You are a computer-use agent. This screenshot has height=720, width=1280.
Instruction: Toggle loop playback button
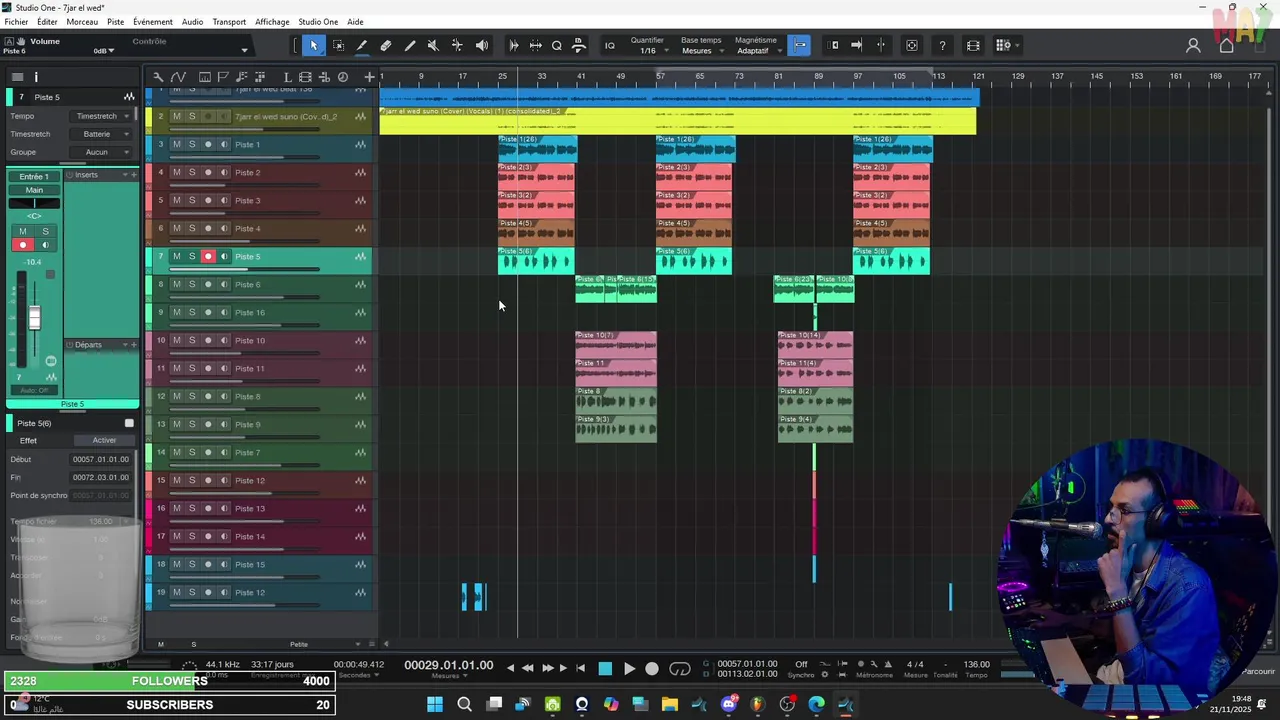coord(680,669)
